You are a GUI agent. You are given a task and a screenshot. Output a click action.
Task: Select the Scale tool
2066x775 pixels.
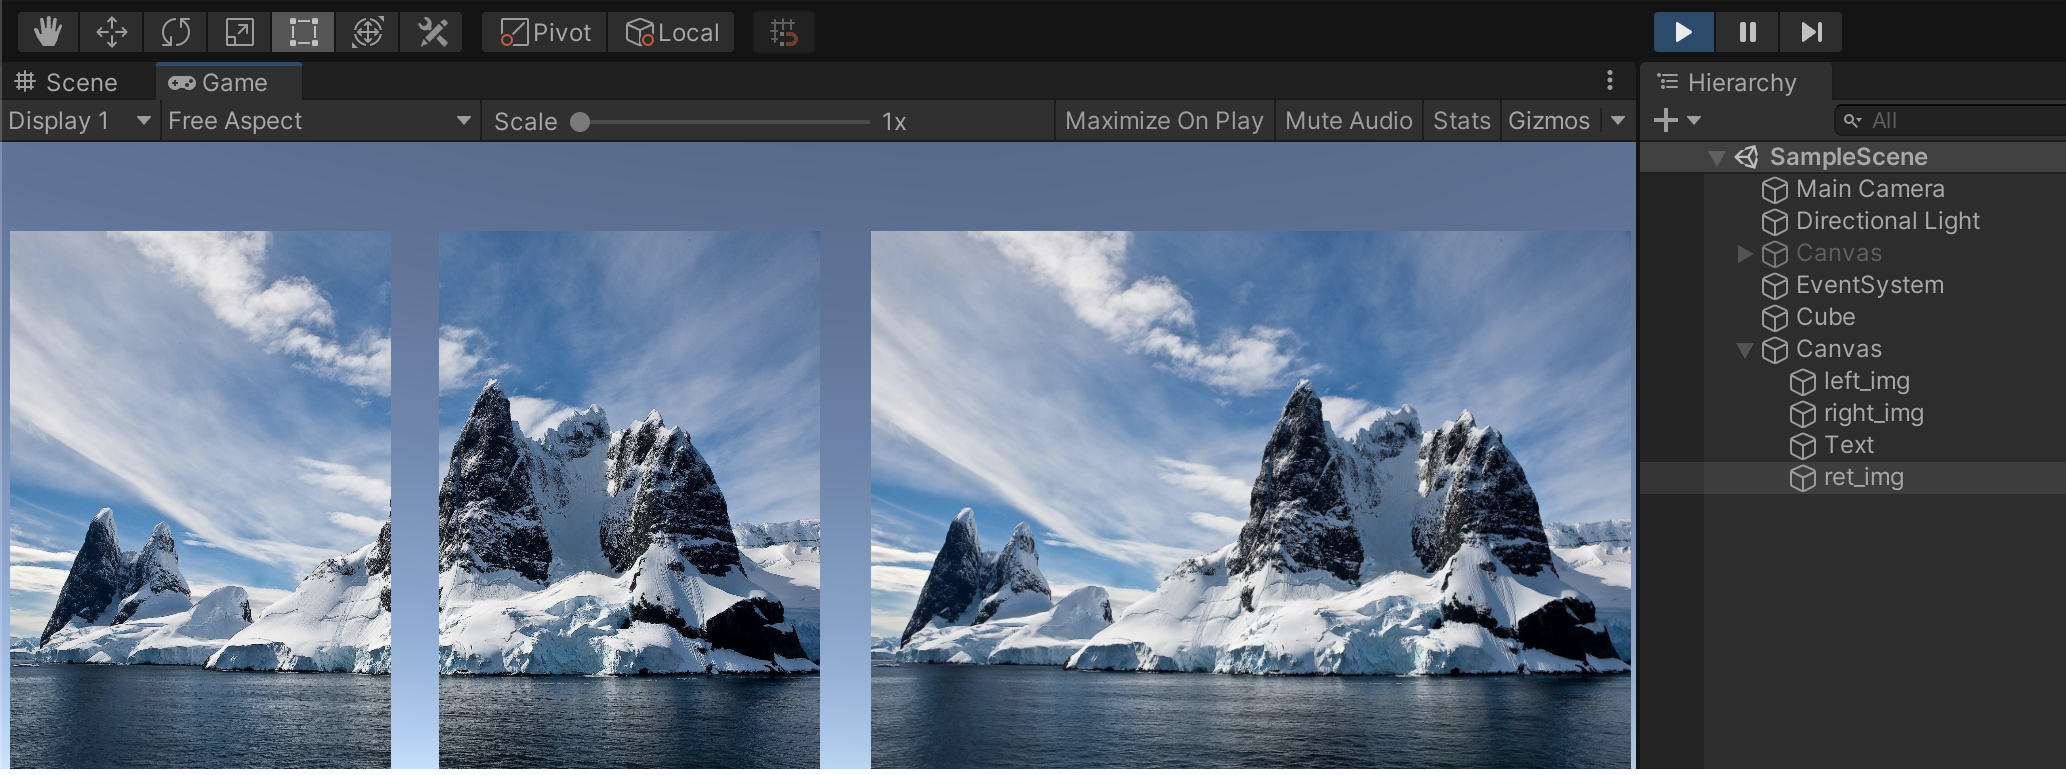(x=239, y=32)
